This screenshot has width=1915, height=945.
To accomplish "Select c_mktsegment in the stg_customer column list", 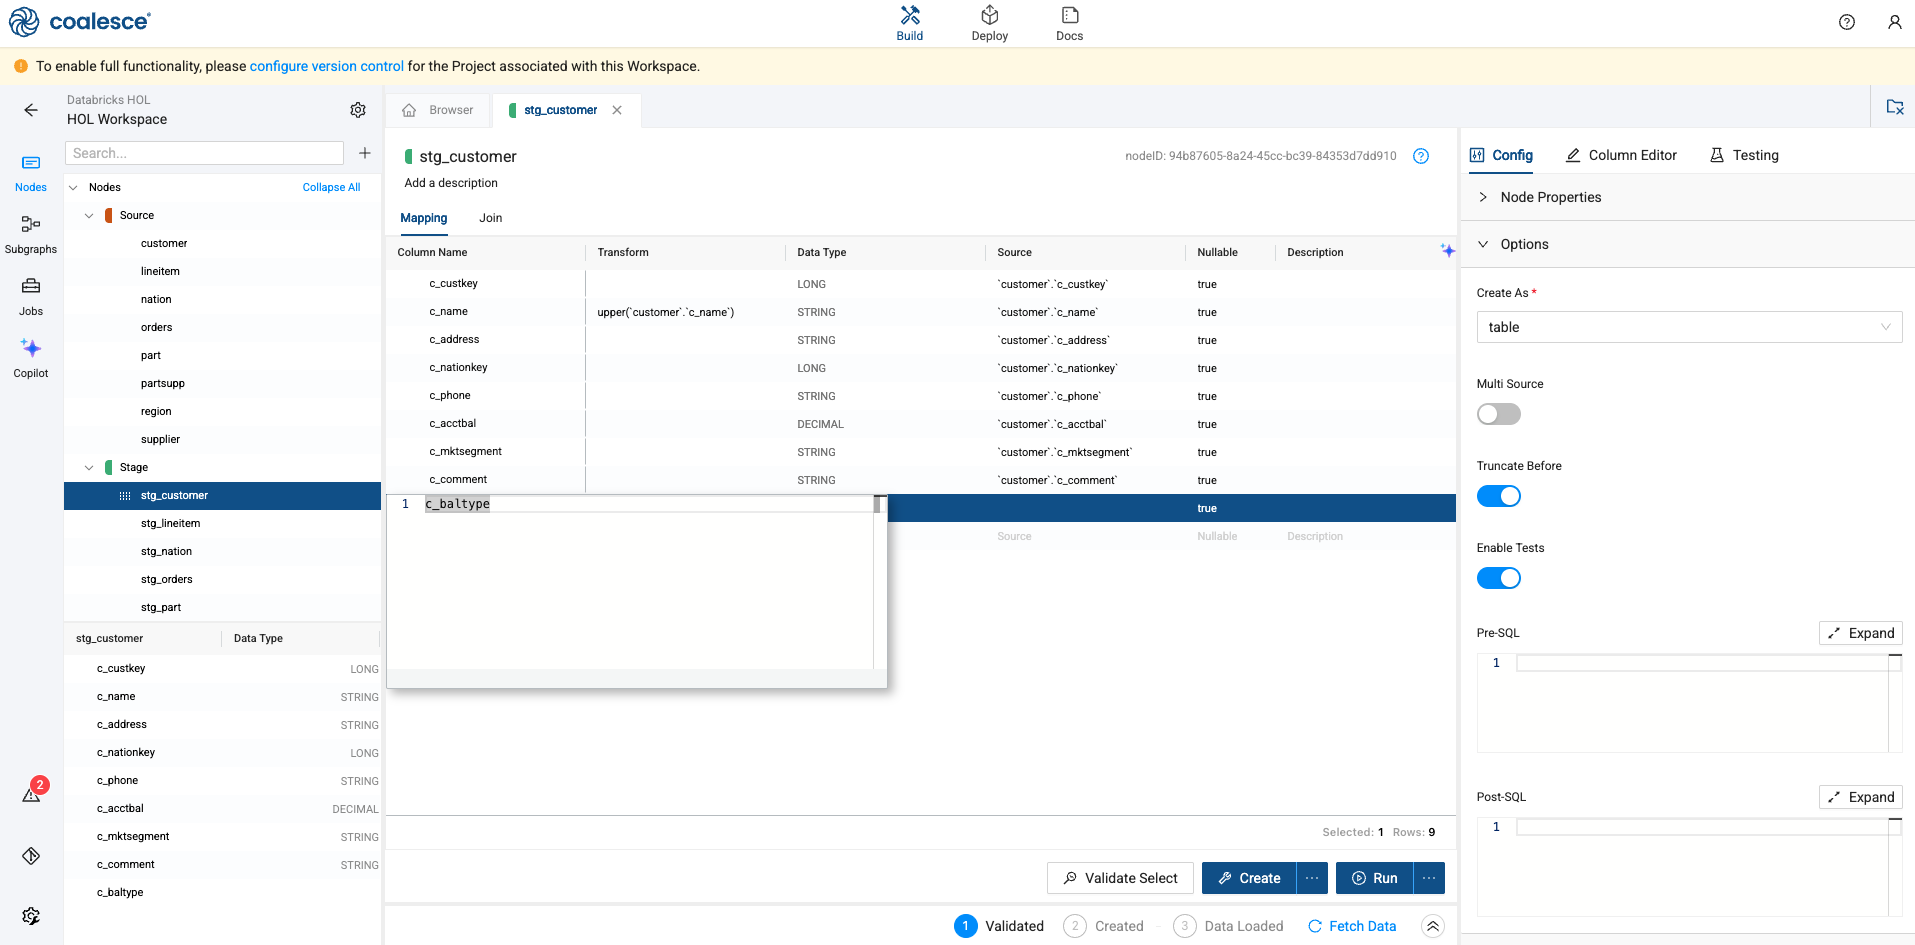I will coord(133,836).
